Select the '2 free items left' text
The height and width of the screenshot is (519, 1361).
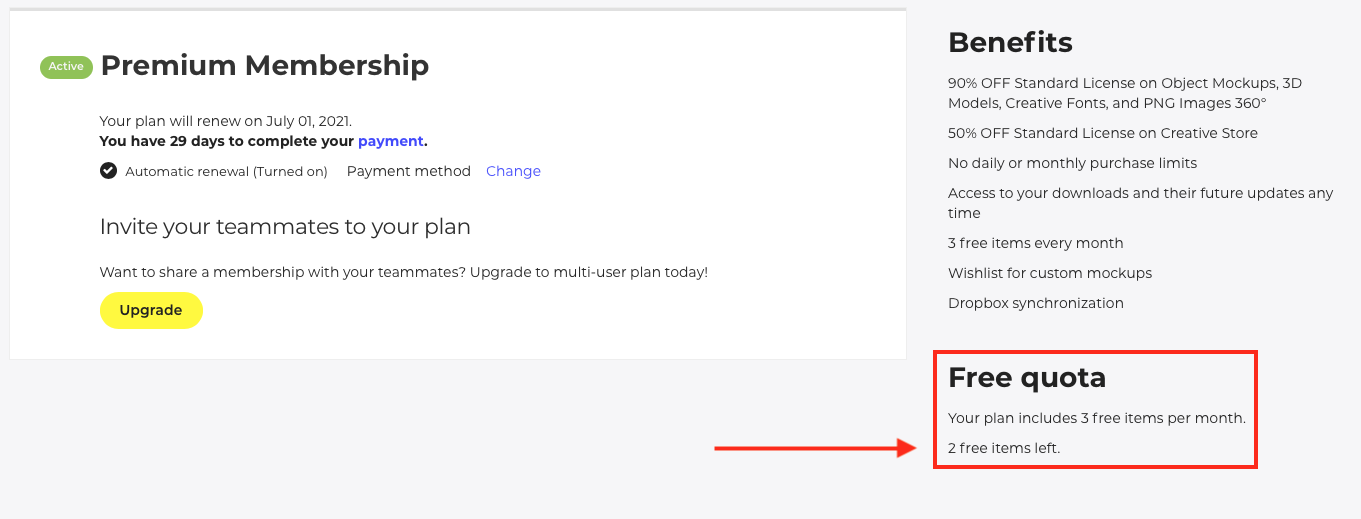click(1004, 448)
